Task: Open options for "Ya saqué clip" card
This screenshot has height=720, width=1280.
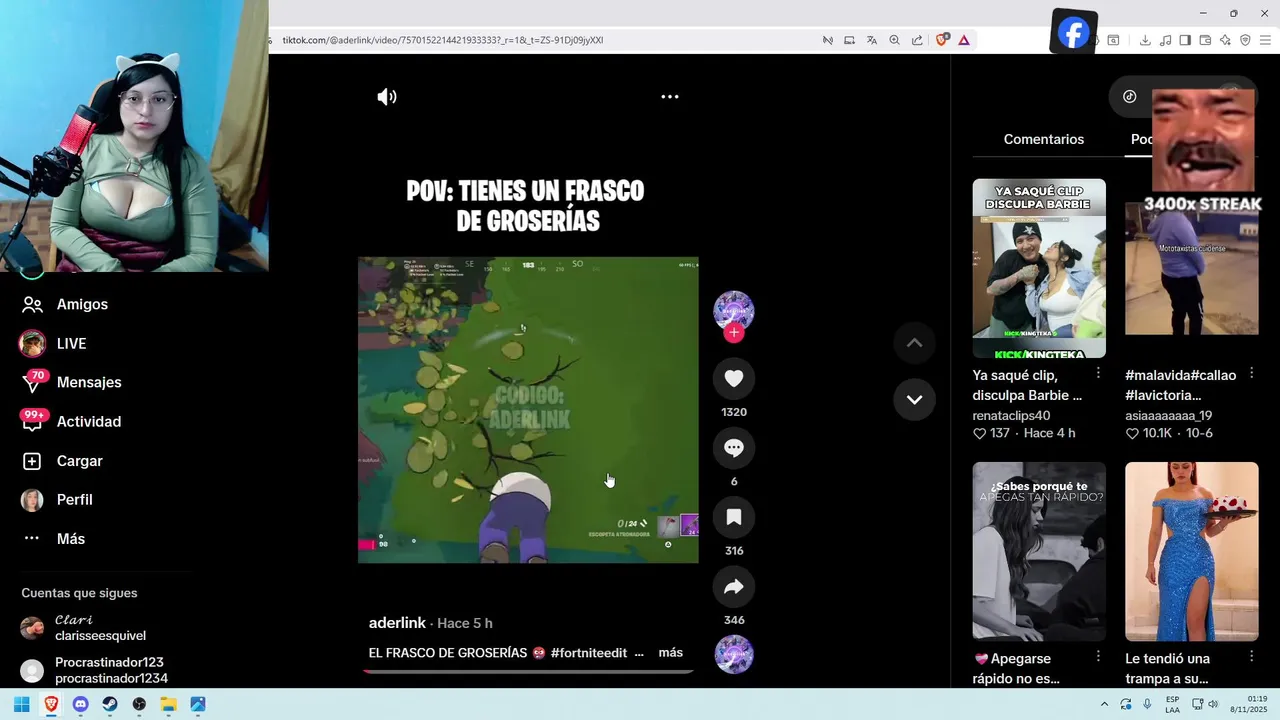Action: tap(1098, 373)
